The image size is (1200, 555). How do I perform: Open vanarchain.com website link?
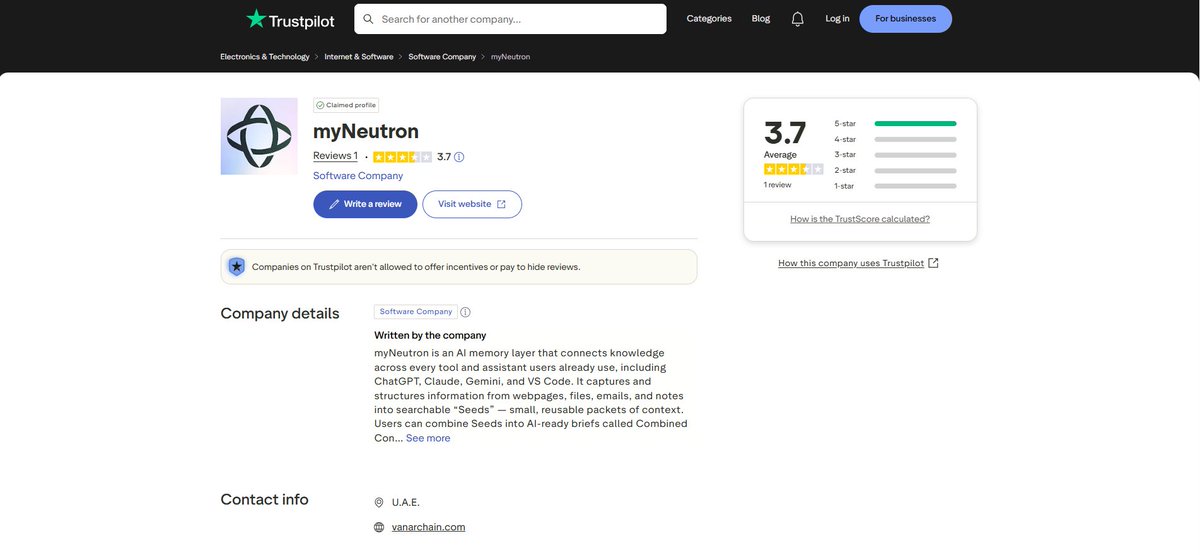(428, 527)
